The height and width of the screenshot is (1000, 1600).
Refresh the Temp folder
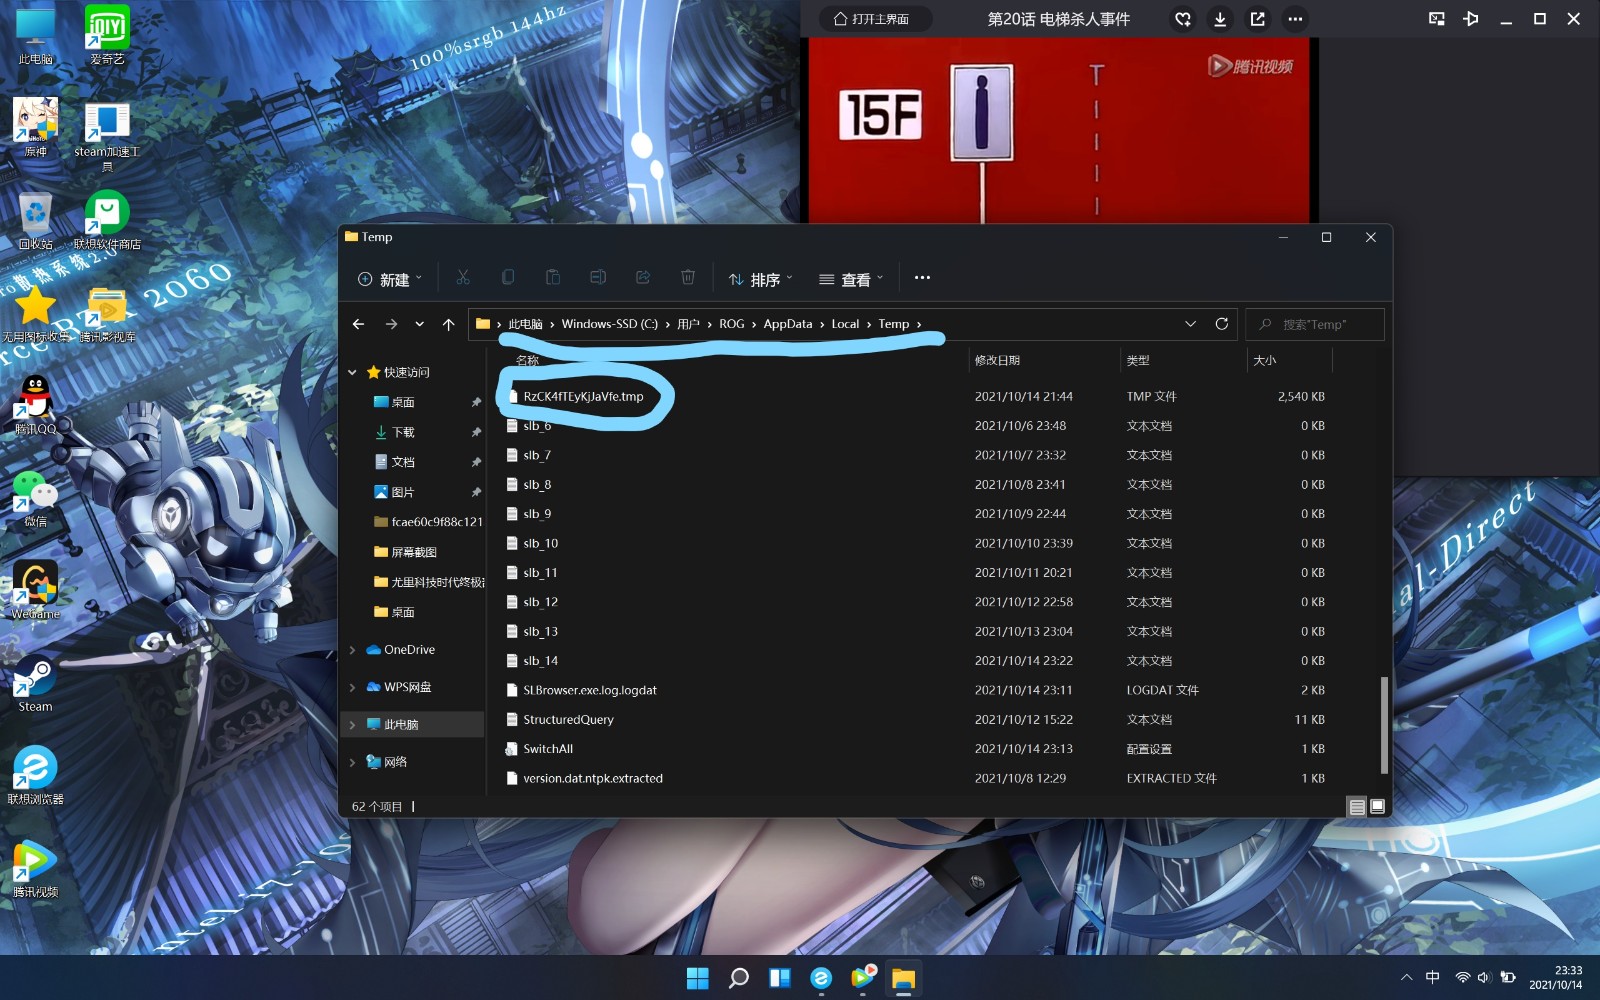1221,324
